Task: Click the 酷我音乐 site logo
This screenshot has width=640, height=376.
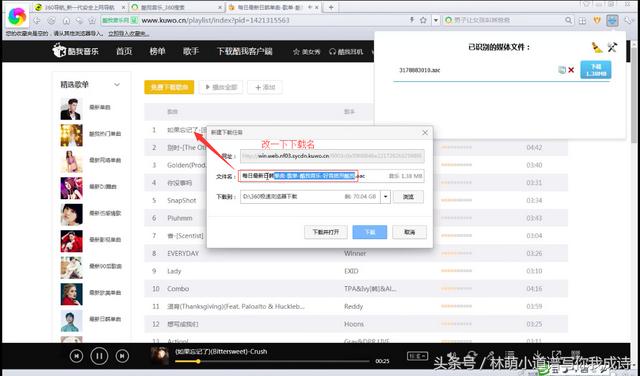Action: tap(76, 51)
